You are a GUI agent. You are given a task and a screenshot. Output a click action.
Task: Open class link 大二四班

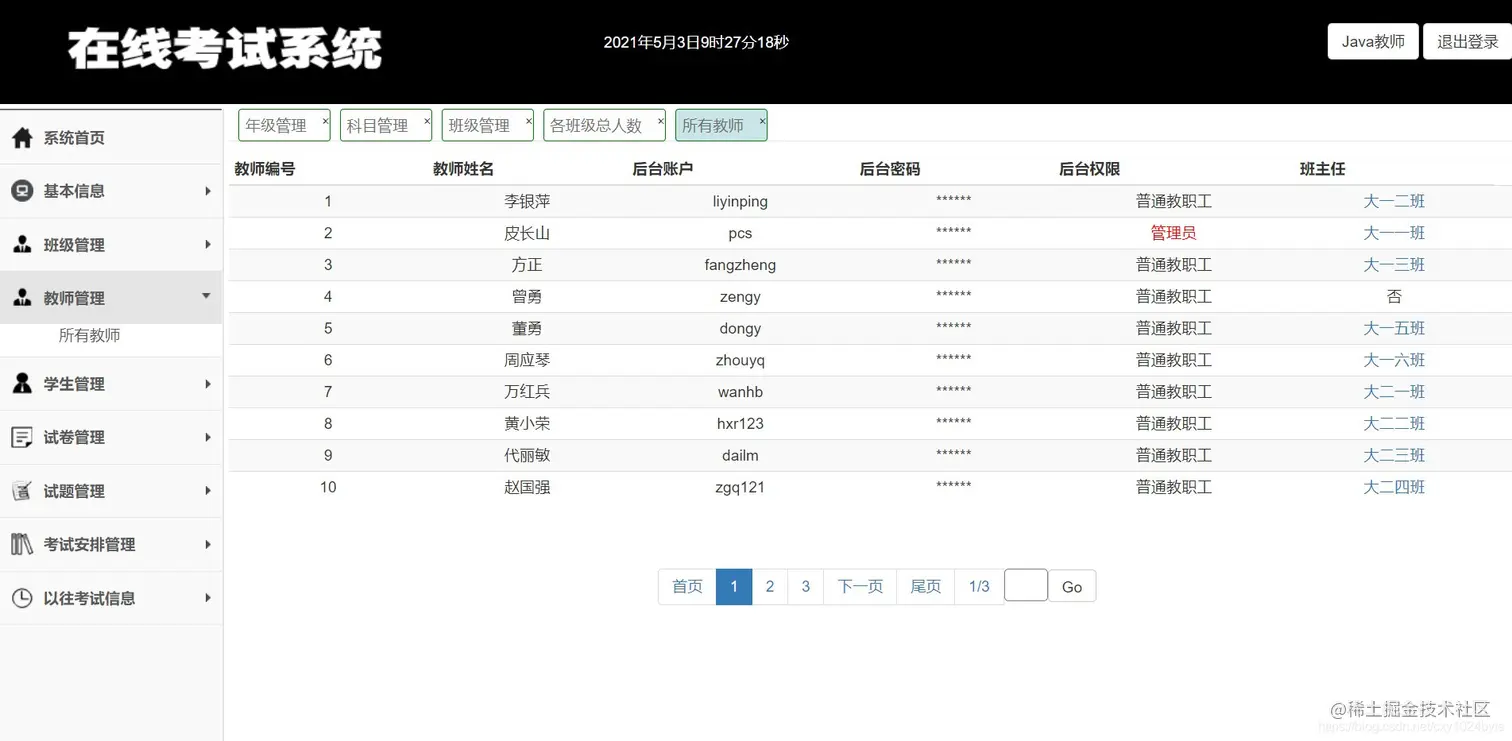coord(1394,487)
